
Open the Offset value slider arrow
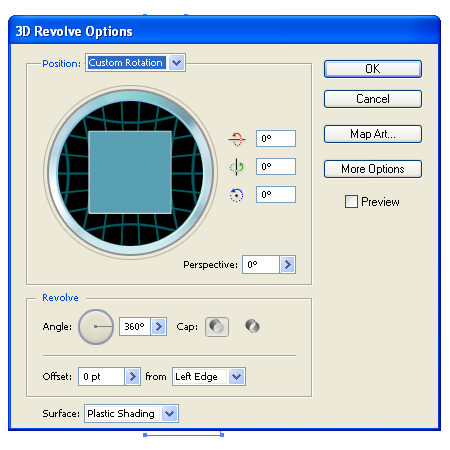pos(133,377)
